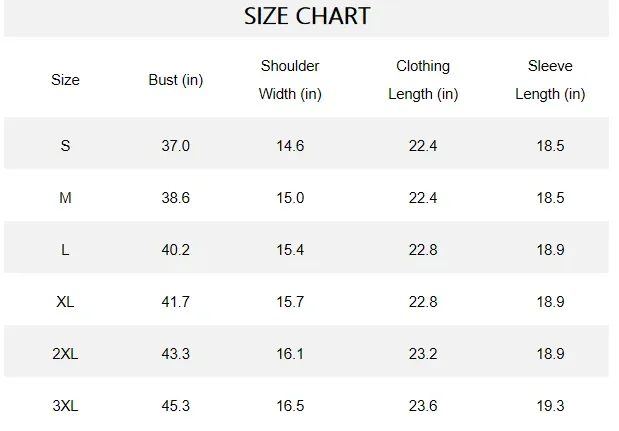This screenshot has width=619, height=431.
Task: Select the Size column header
Action: [65, 80]
